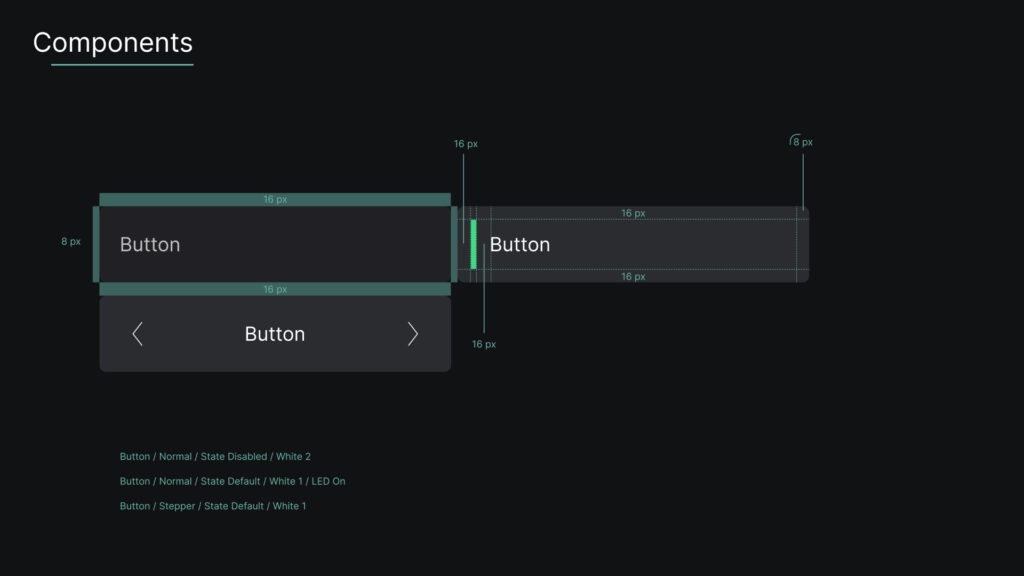Click the disabled Button with dim label
This screenshot has width=1024, height=576.
pyautogui.click(x=275, y=244)
